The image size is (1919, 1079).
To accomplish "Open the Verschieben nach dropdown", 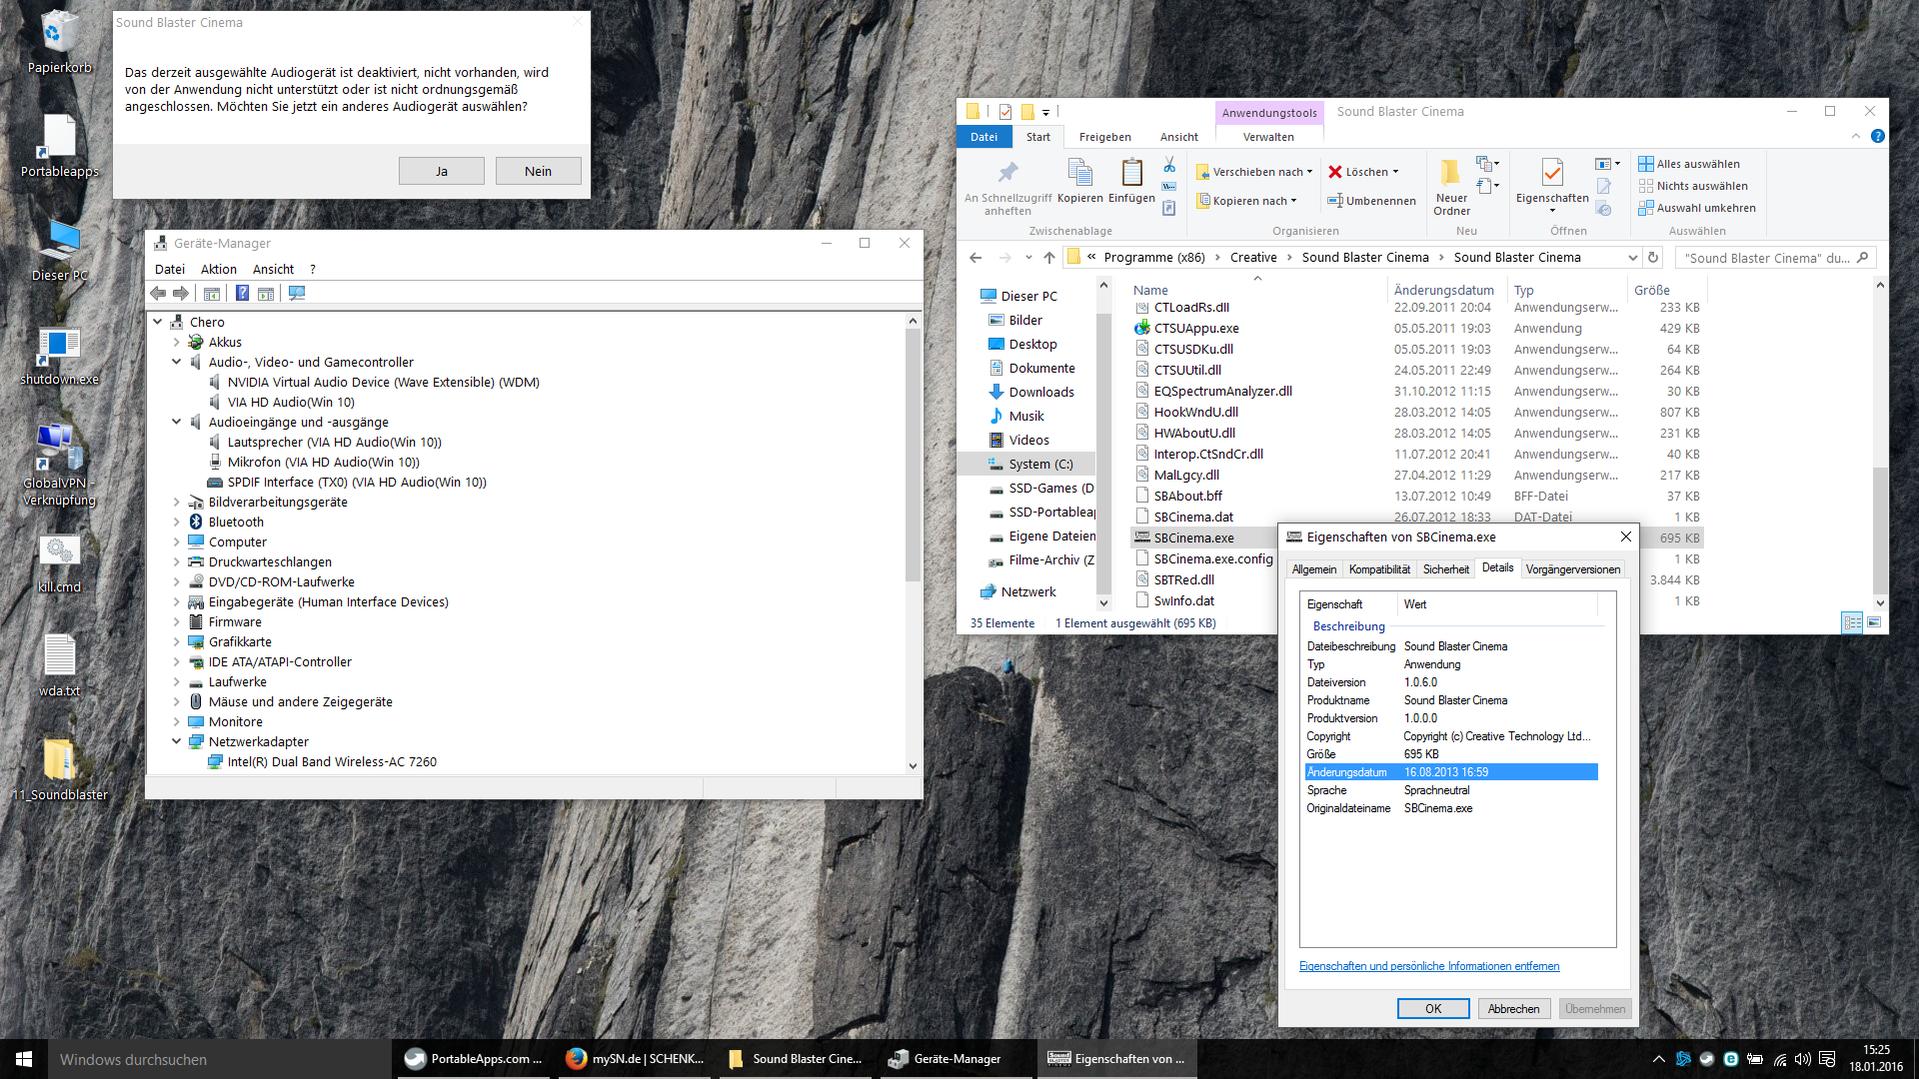I will (1255, 171).
